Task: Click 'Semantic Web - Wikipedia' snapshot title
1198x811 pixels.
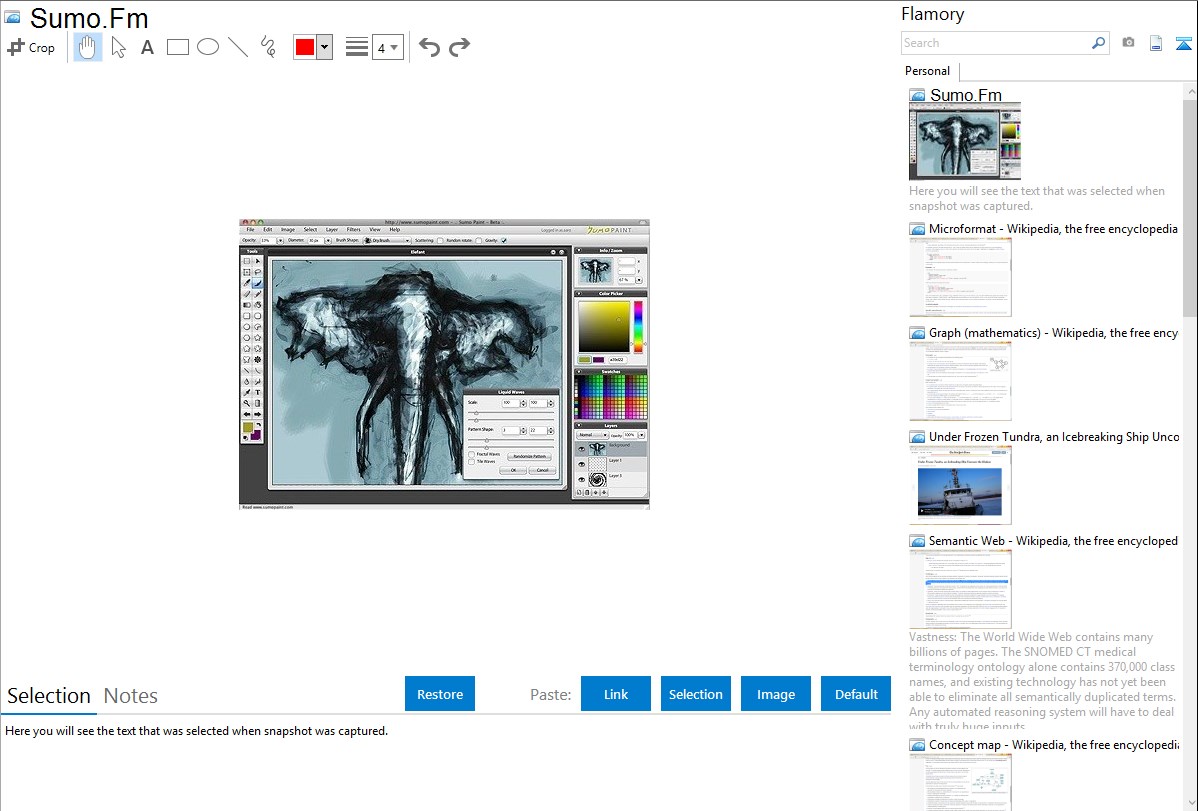Action: (1053, 540)
